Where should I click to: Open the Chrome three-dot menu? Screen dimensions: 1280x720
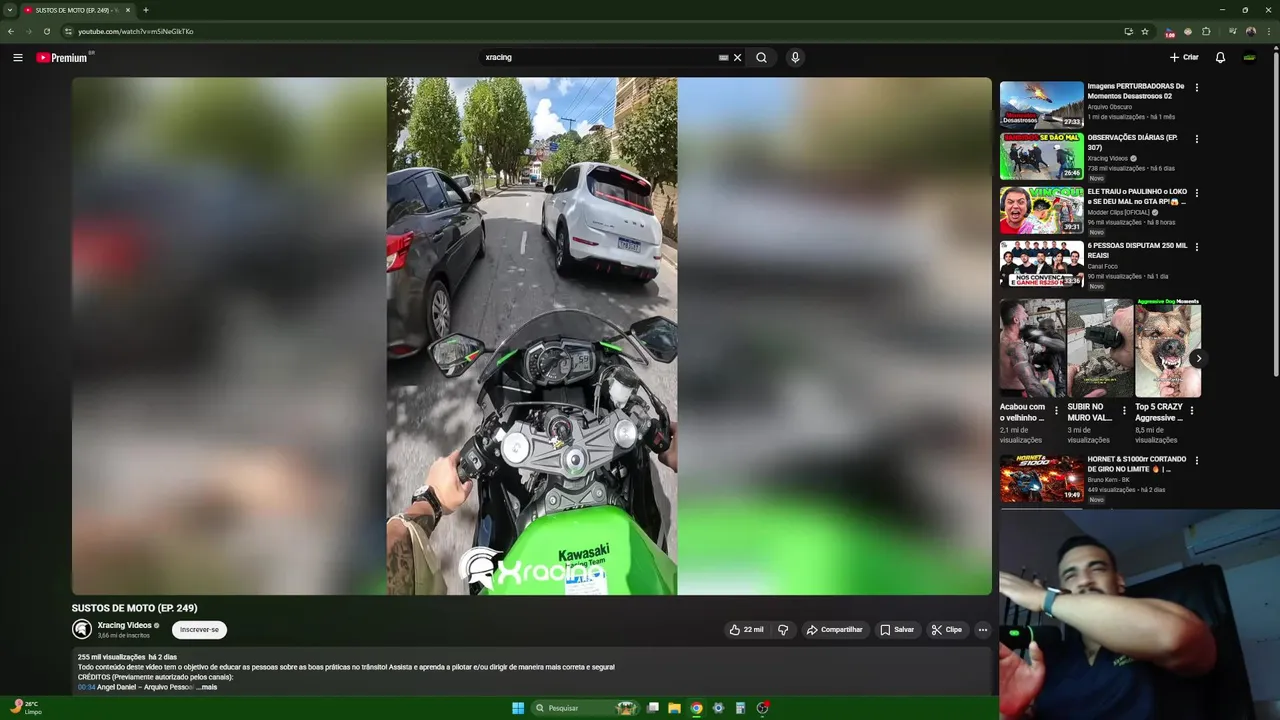point(1268,31)
